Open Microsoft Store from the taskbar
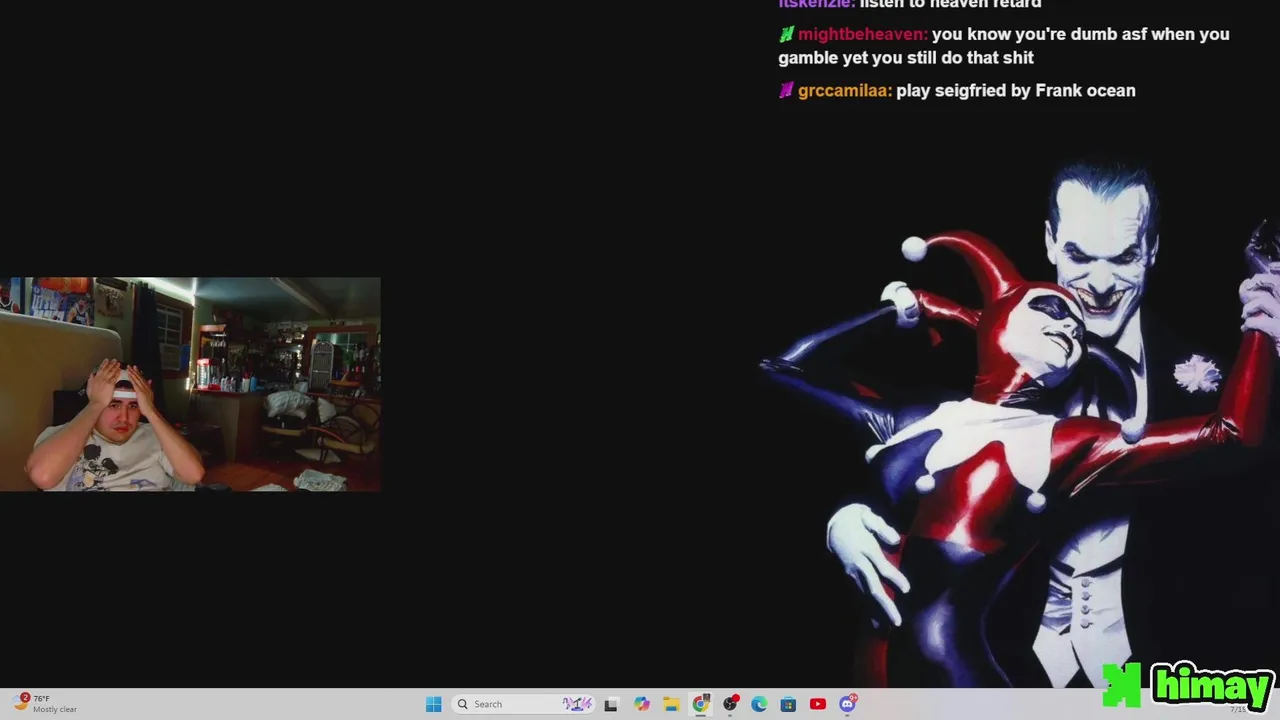Viewport: 1280px width, 720px height. click(788, 704)
